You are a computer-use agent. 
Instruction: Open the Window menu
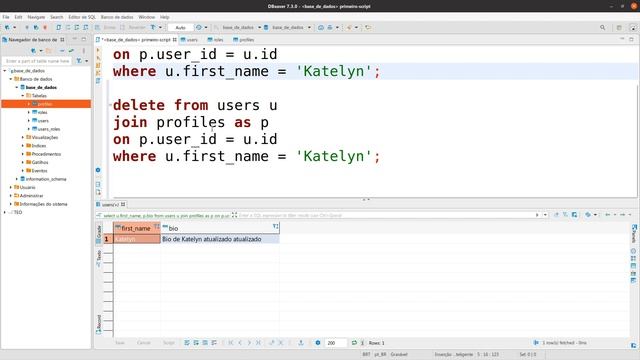[147, 17]
